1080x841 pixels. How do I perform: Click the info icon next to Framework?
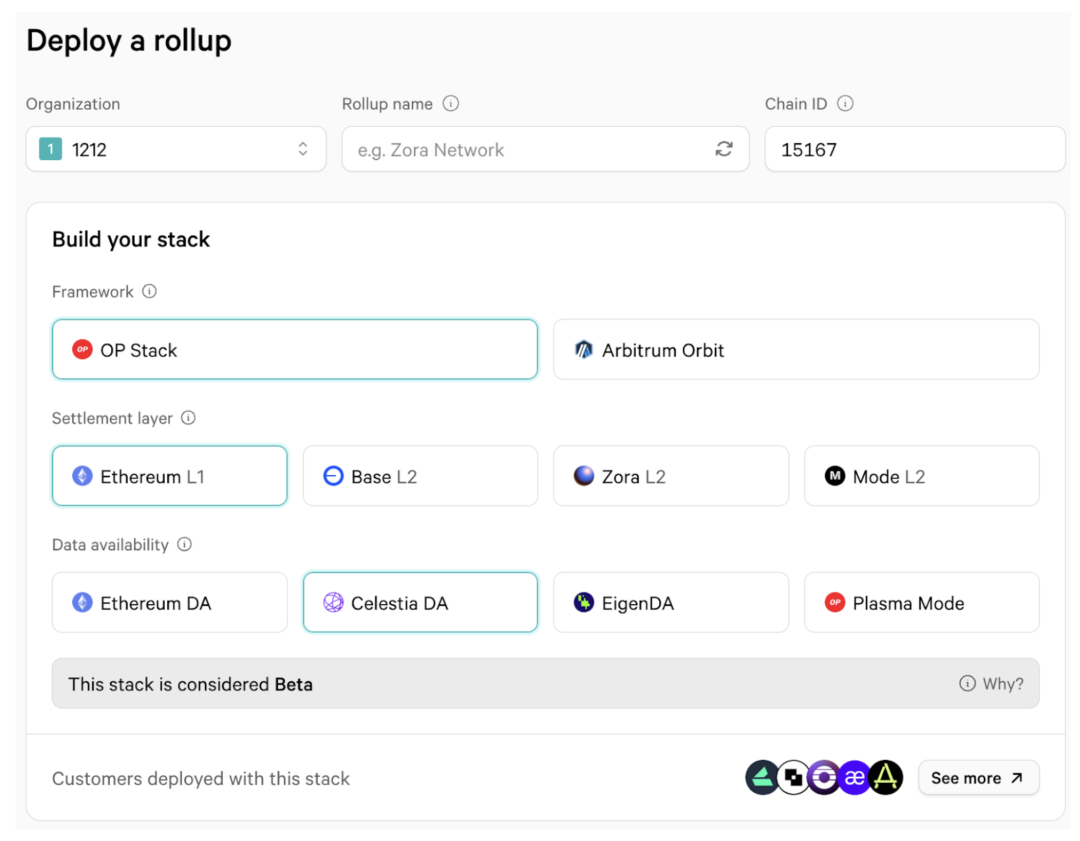point(149,292)
